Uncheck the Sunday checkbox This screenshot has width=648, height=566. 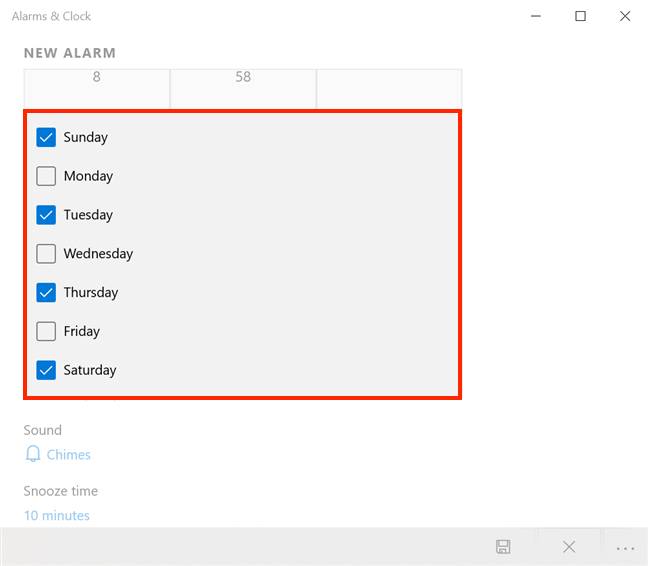coord(46,137)
